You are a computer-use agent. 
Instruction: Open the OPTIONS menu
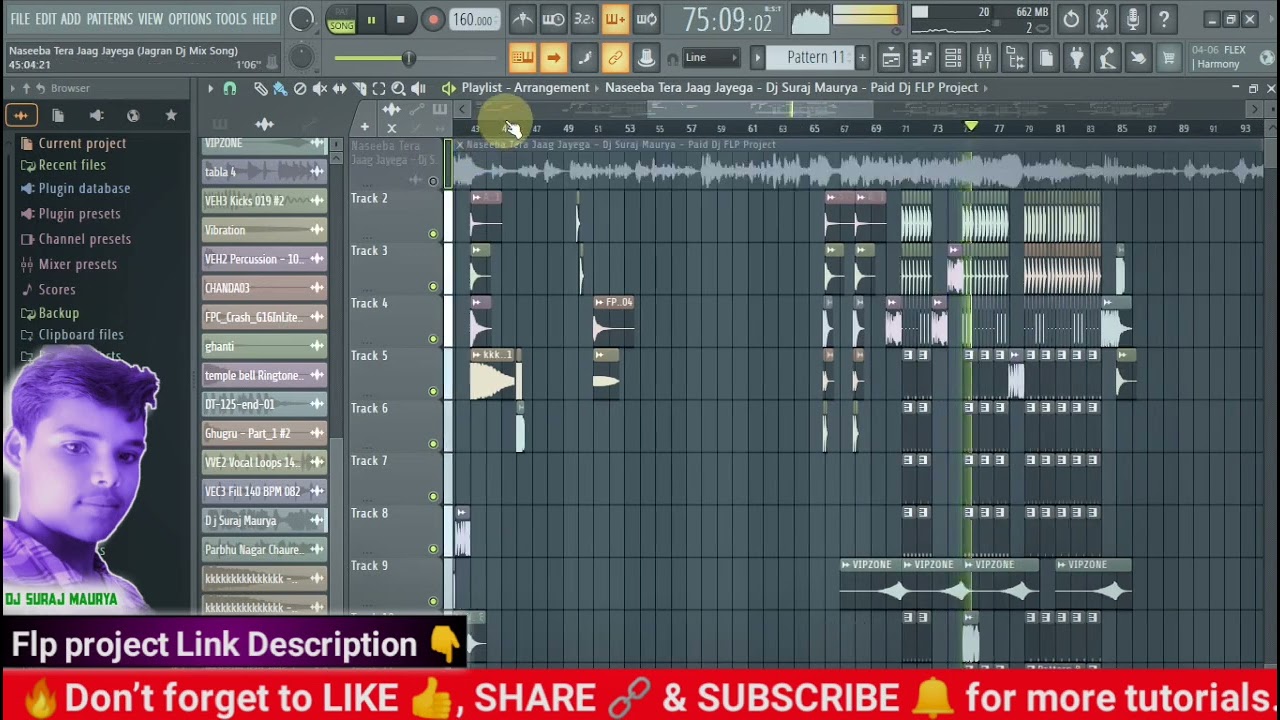pos(190,19)
